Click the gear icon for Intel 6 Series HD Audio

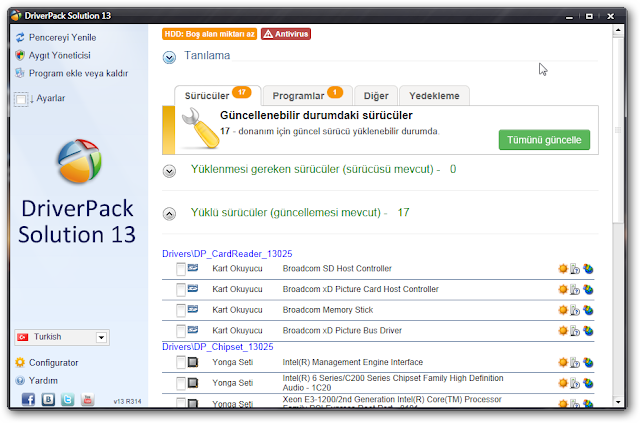[563, 383]
